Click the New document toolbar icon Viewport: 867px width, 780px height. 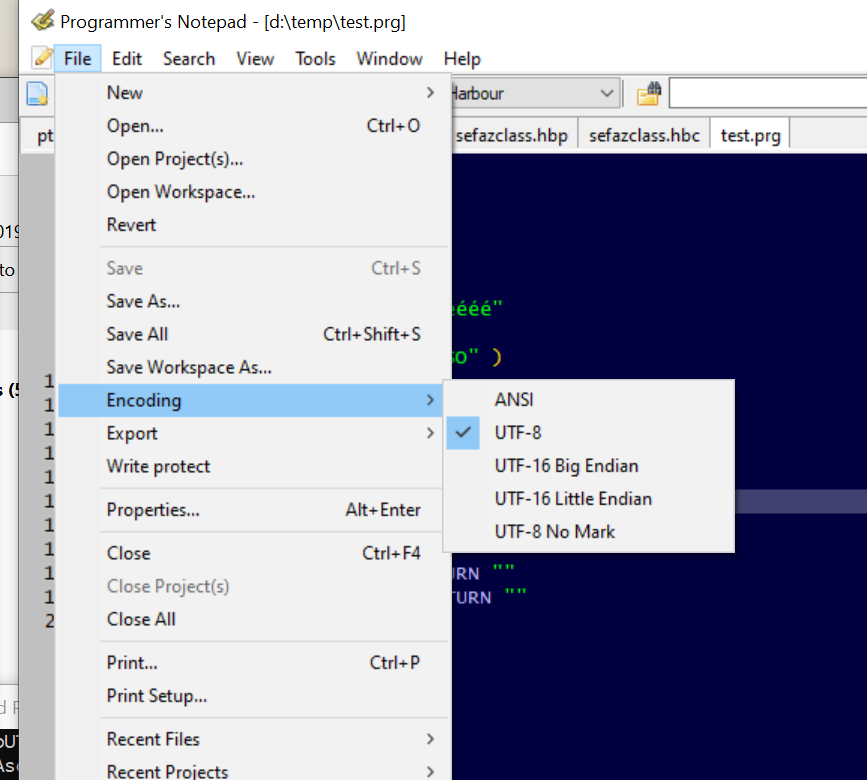[x=38, y=93]
